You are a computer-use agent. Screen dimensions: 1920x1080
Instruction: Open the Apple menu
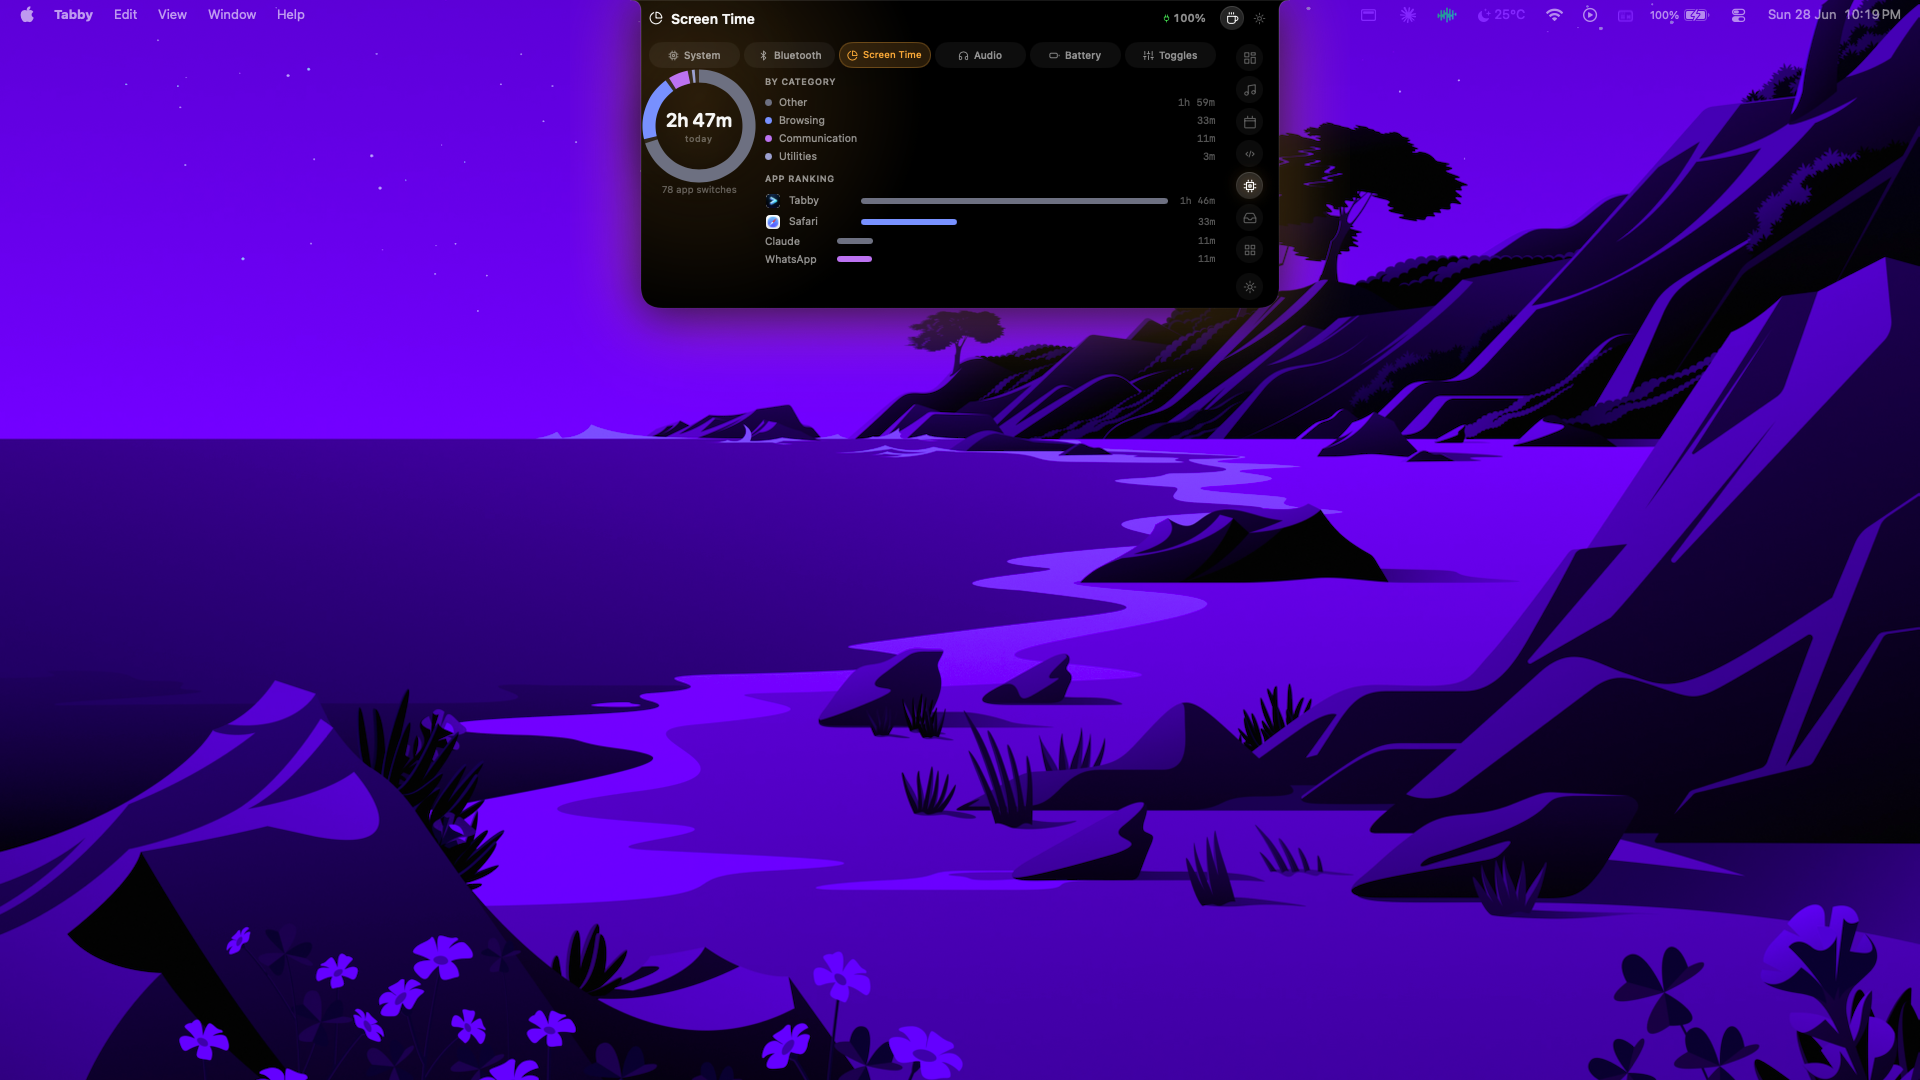[27, 15]
